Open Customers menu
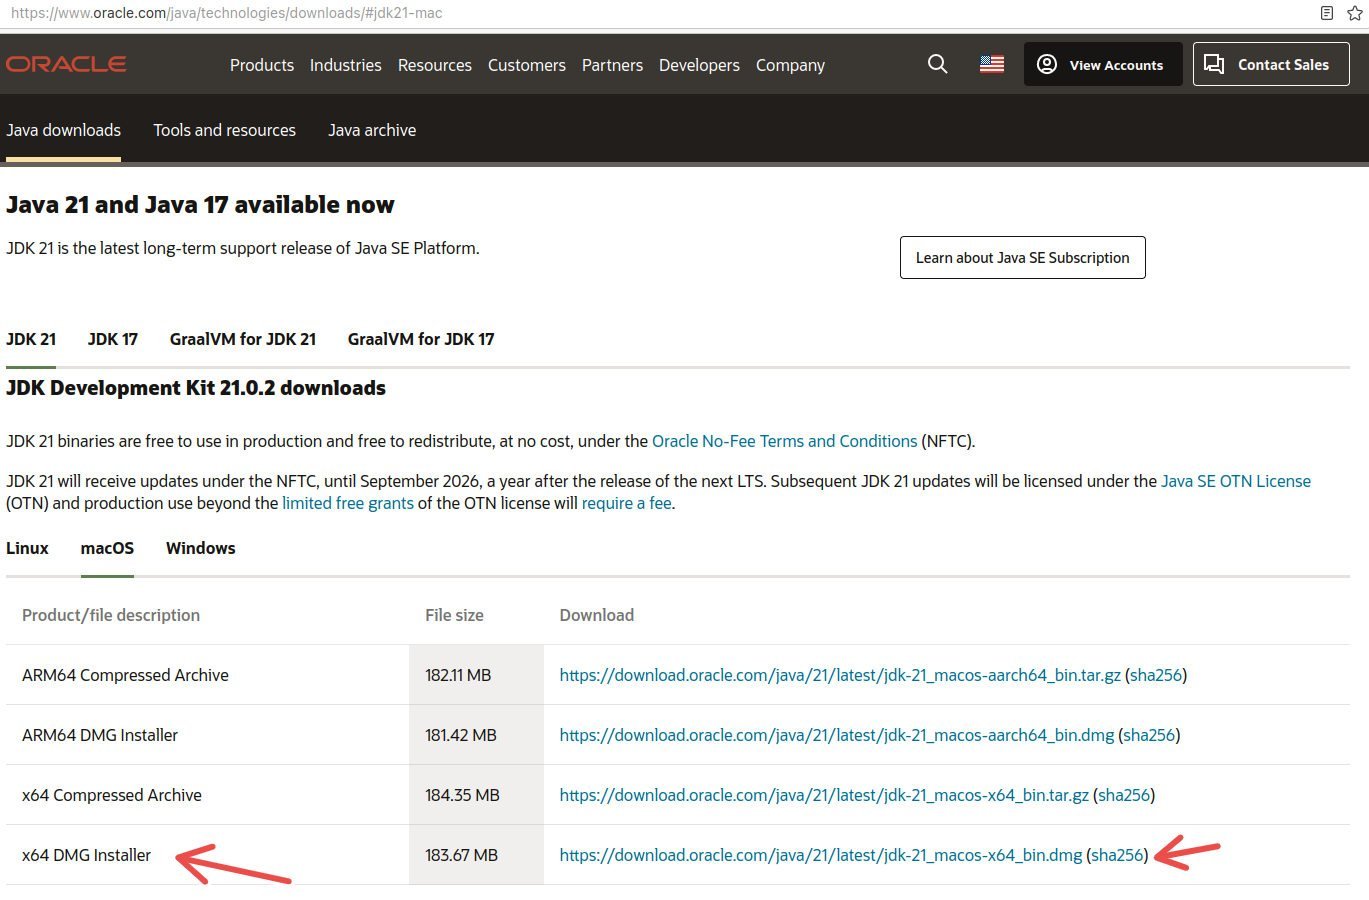1369x900 pixels. coord(527,65)
